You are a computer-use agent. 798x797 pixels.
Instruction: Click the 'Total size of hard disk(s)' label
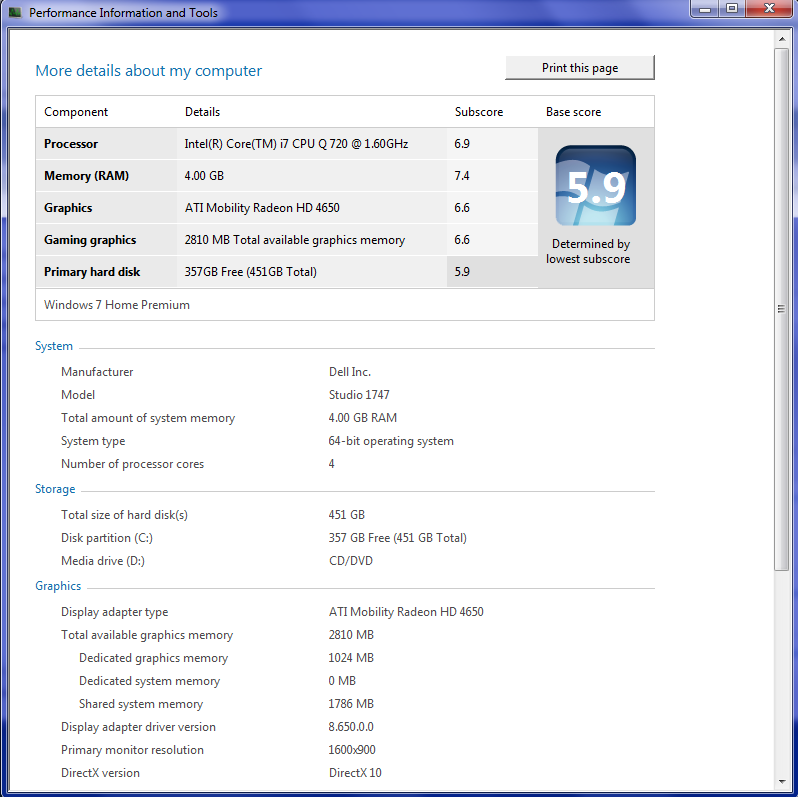click(124, 515)
